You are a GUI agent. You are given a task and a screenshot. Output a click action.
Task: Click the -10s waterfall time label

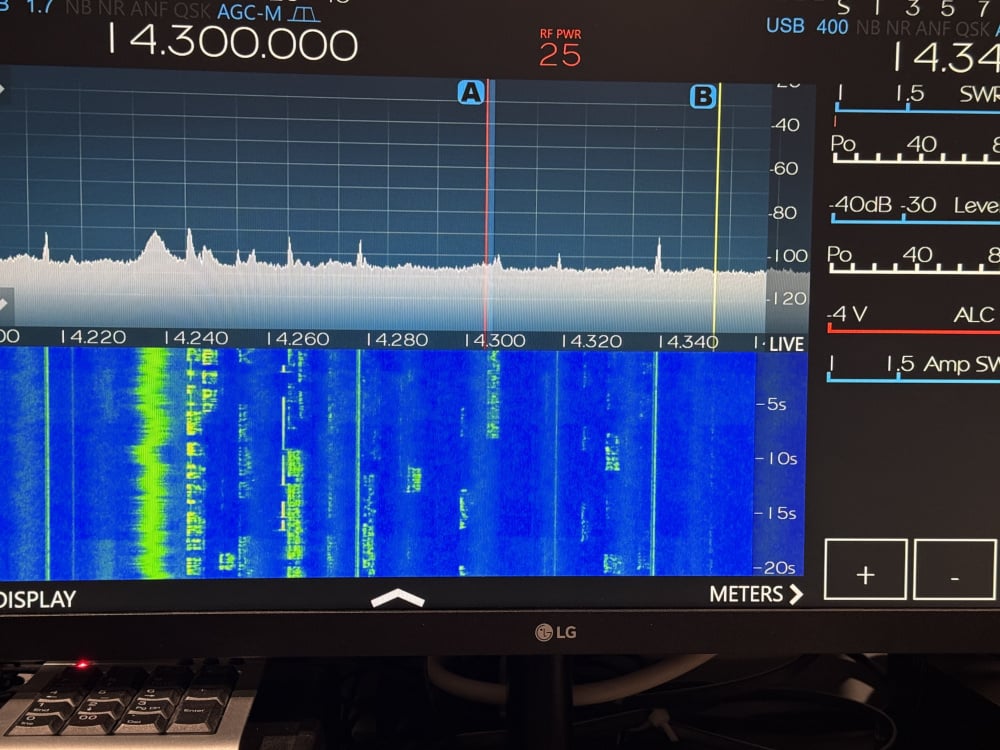tap(776, 459)
